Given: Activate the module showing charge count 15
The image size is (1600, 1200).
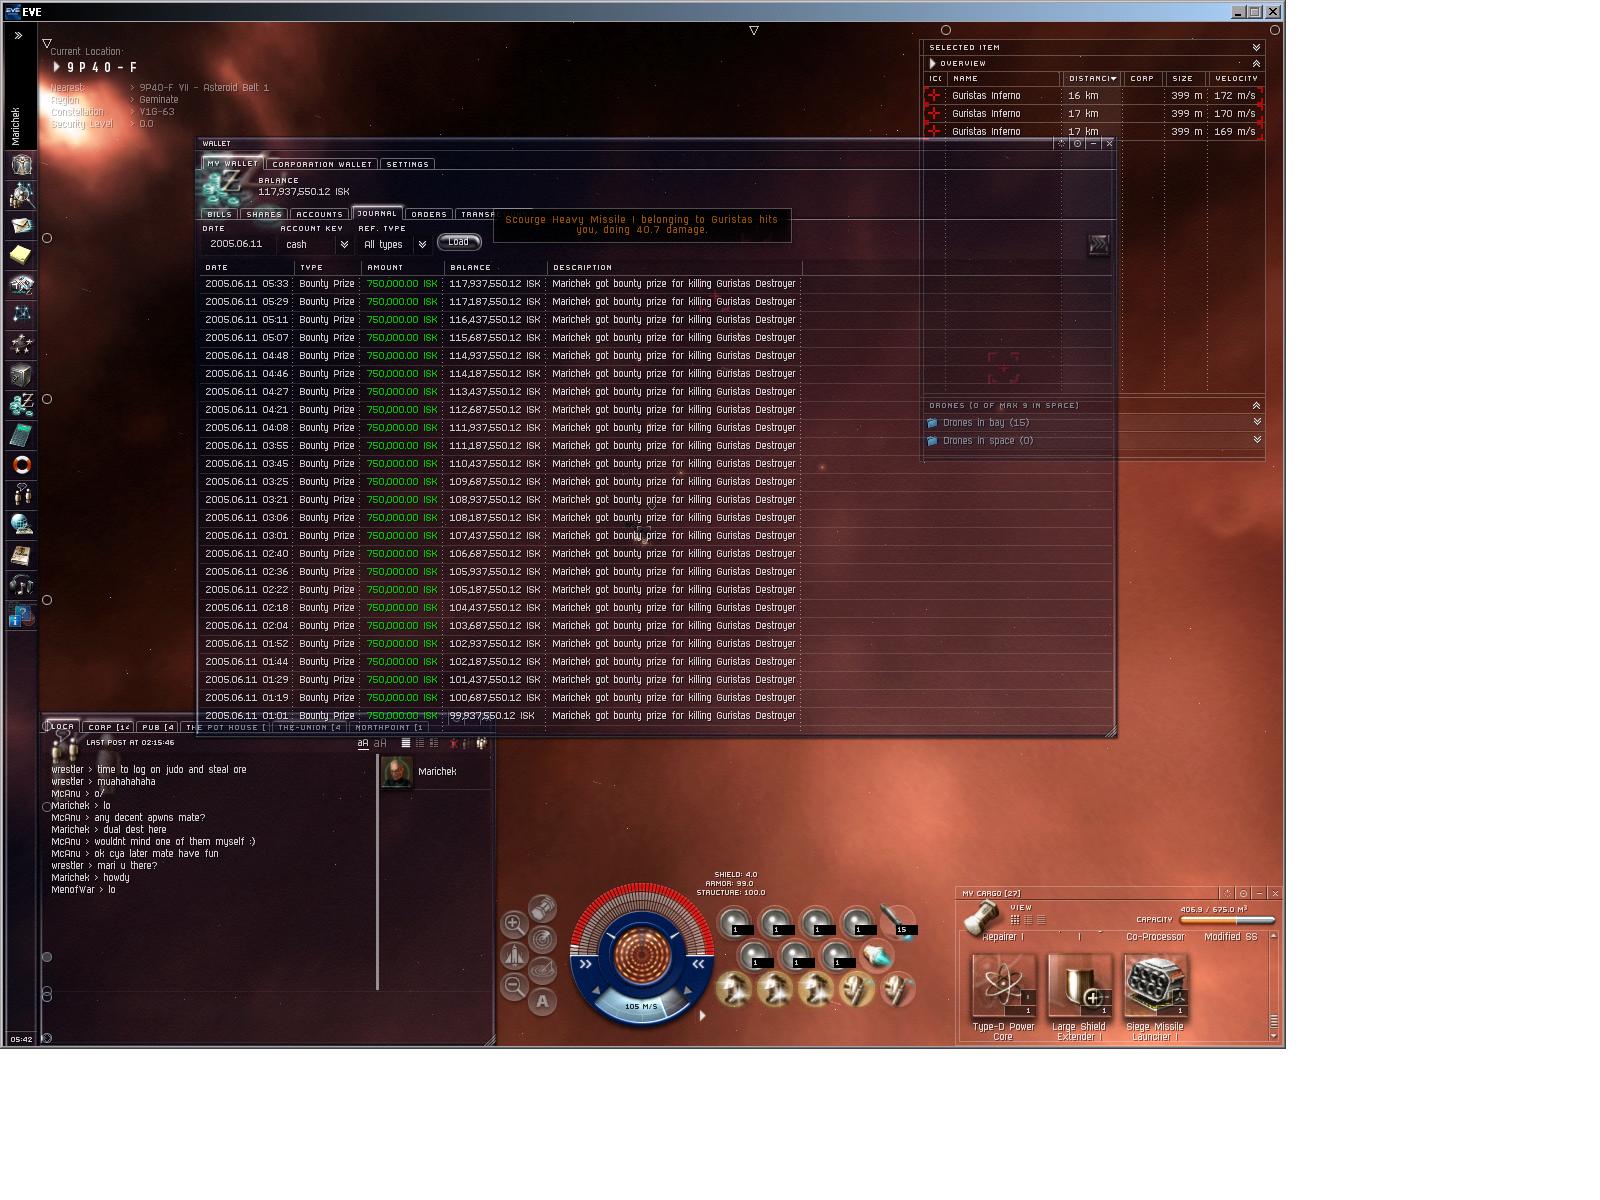Looking at the screenshot, I should pyautogui.click(x=898, y=921).
